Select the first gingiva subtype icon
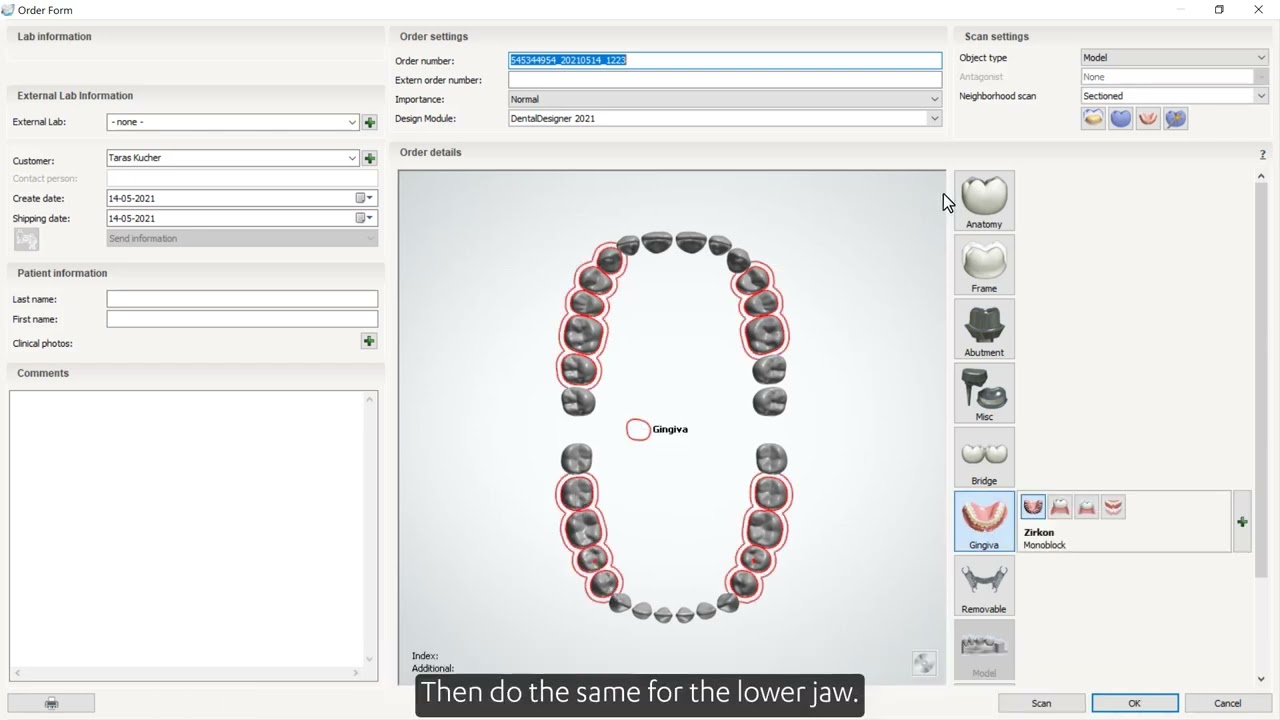1280x720 pixels. (1033, 507)
